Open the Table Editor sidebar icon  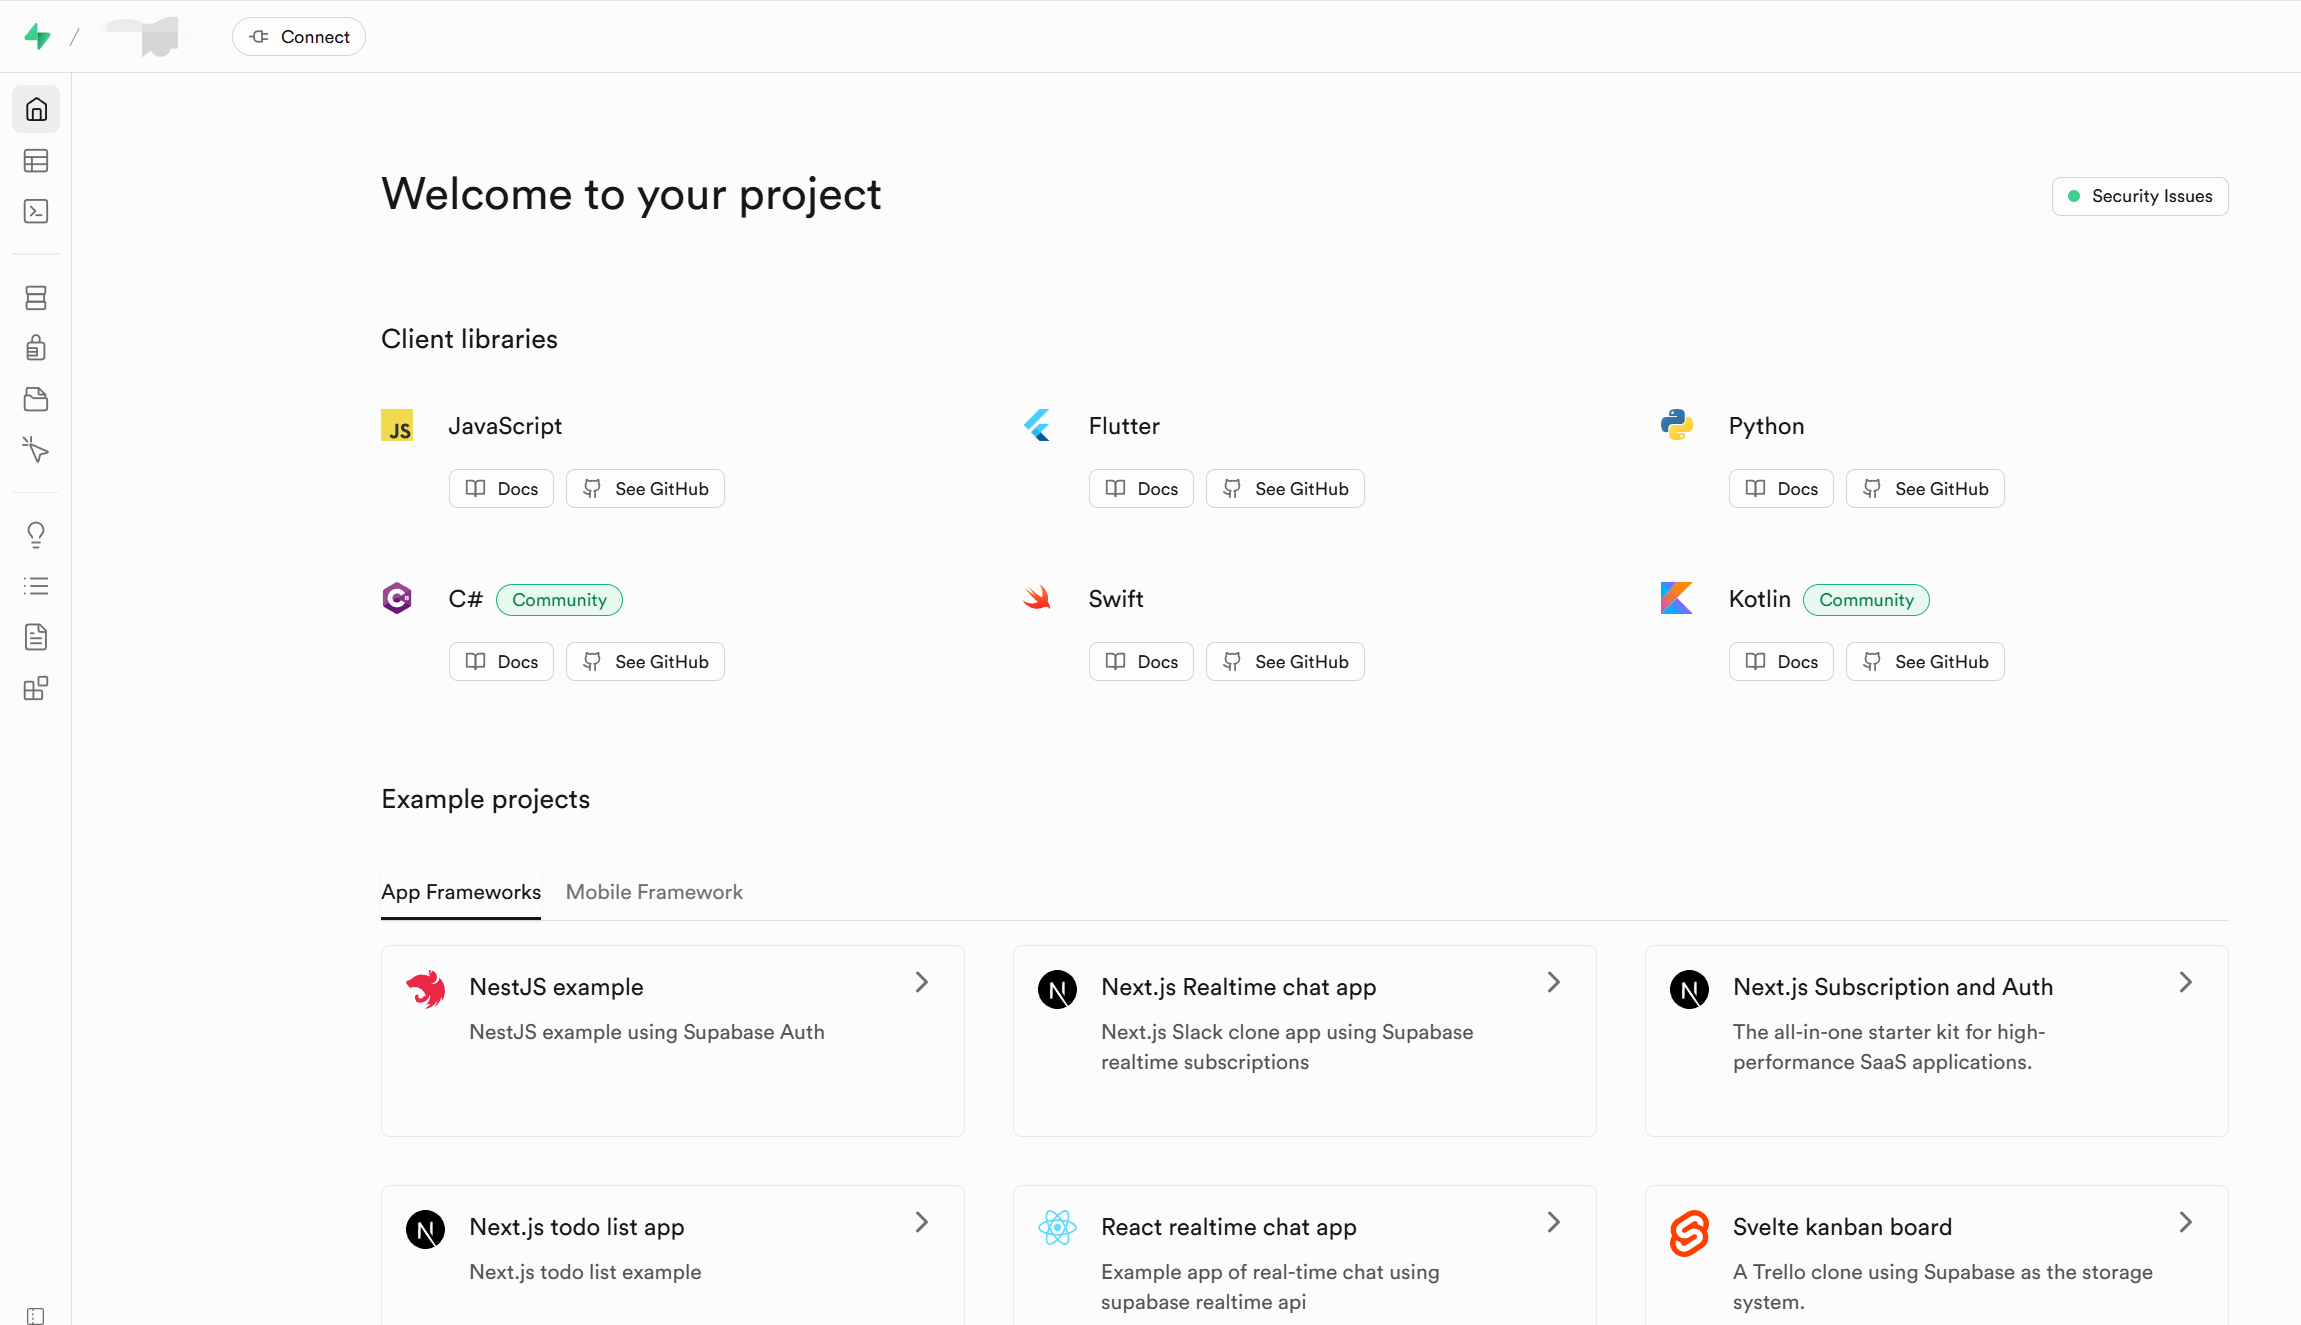[x=36, y=160]
